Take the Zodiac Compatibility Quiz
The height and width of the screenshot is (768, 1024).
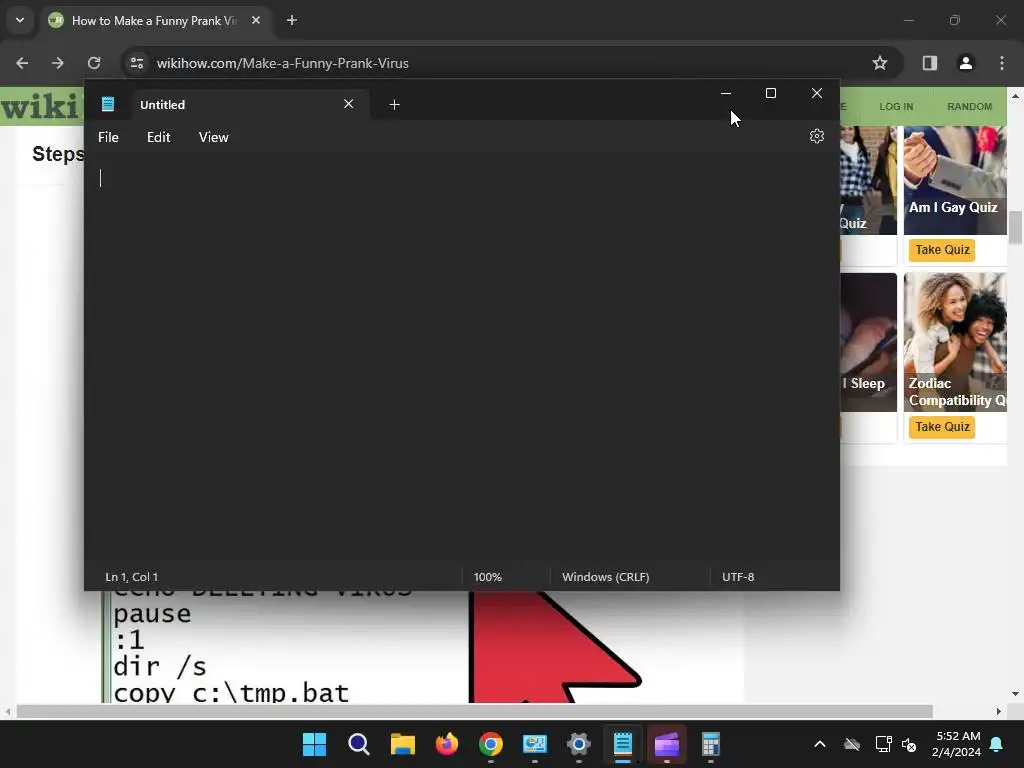(942, 427)
